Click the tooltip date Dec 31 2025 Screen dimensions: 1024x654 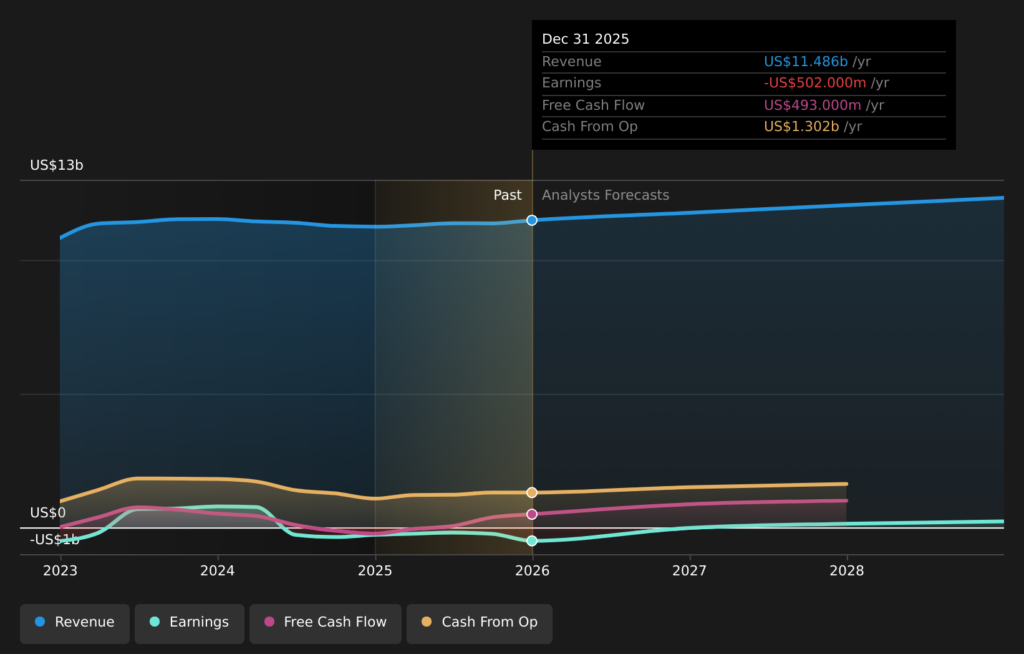tap(586, 39)
